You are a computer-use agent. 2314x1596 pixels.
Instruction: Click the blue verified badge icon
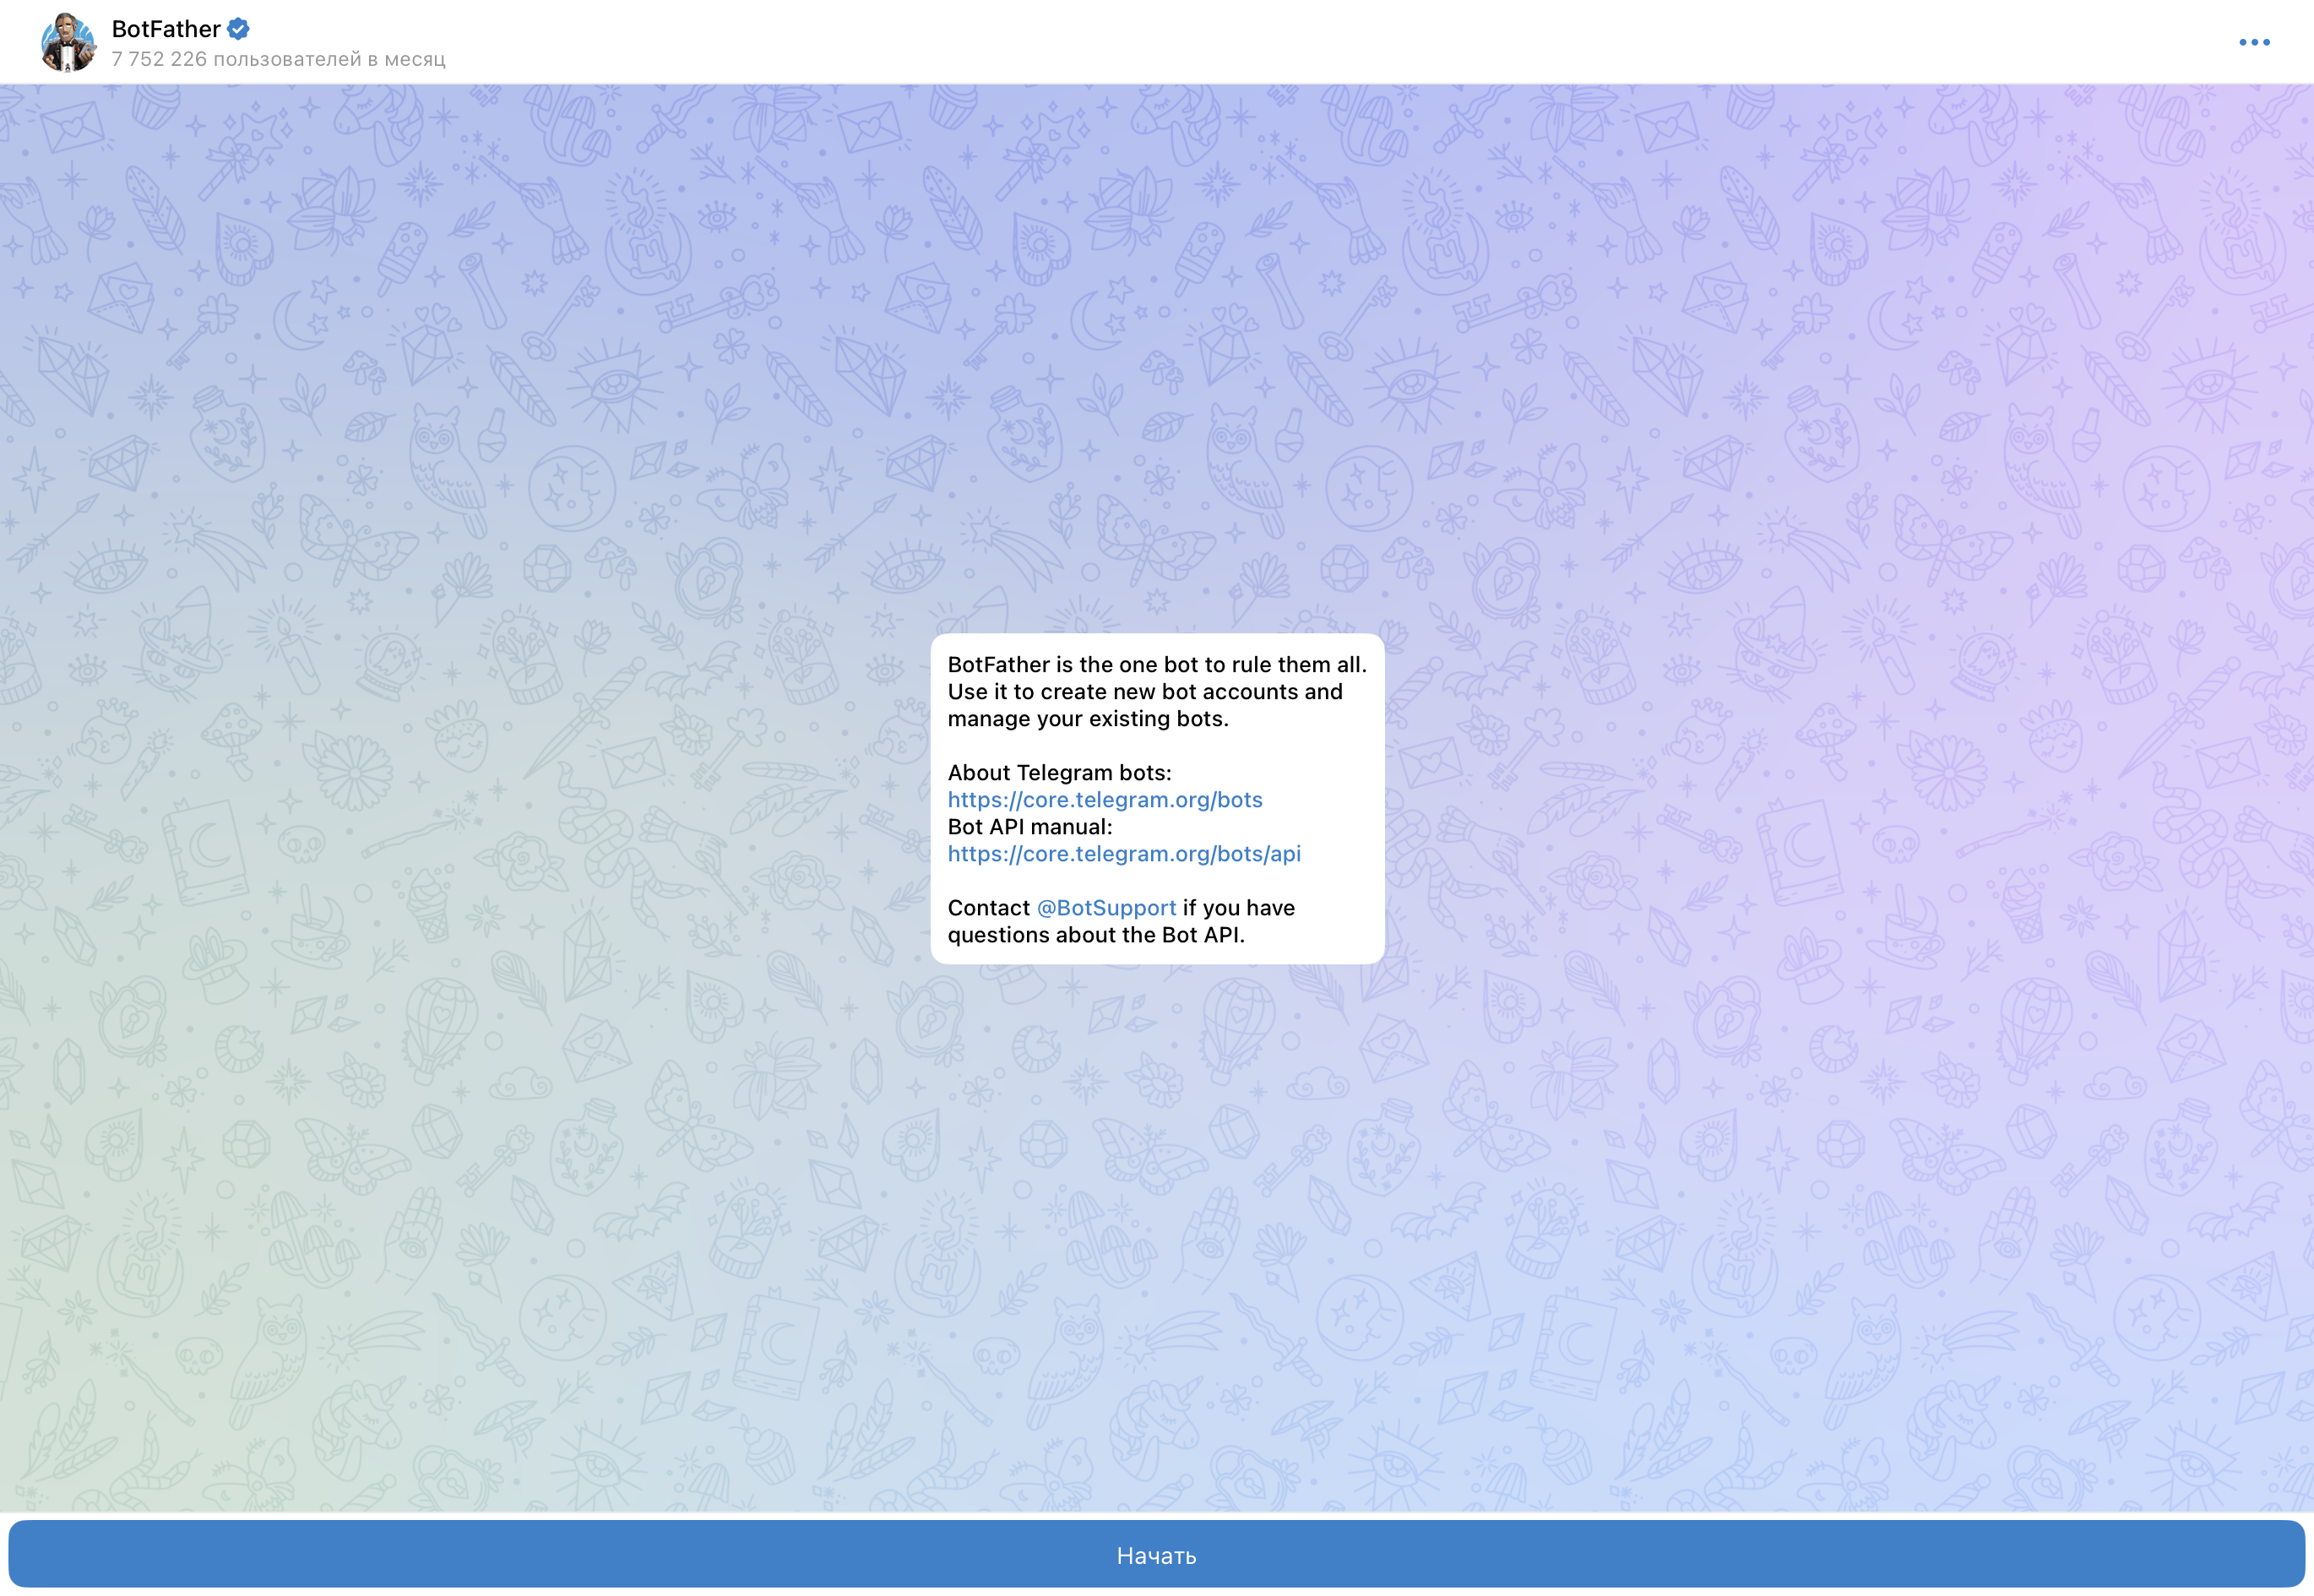click(238, 29)
